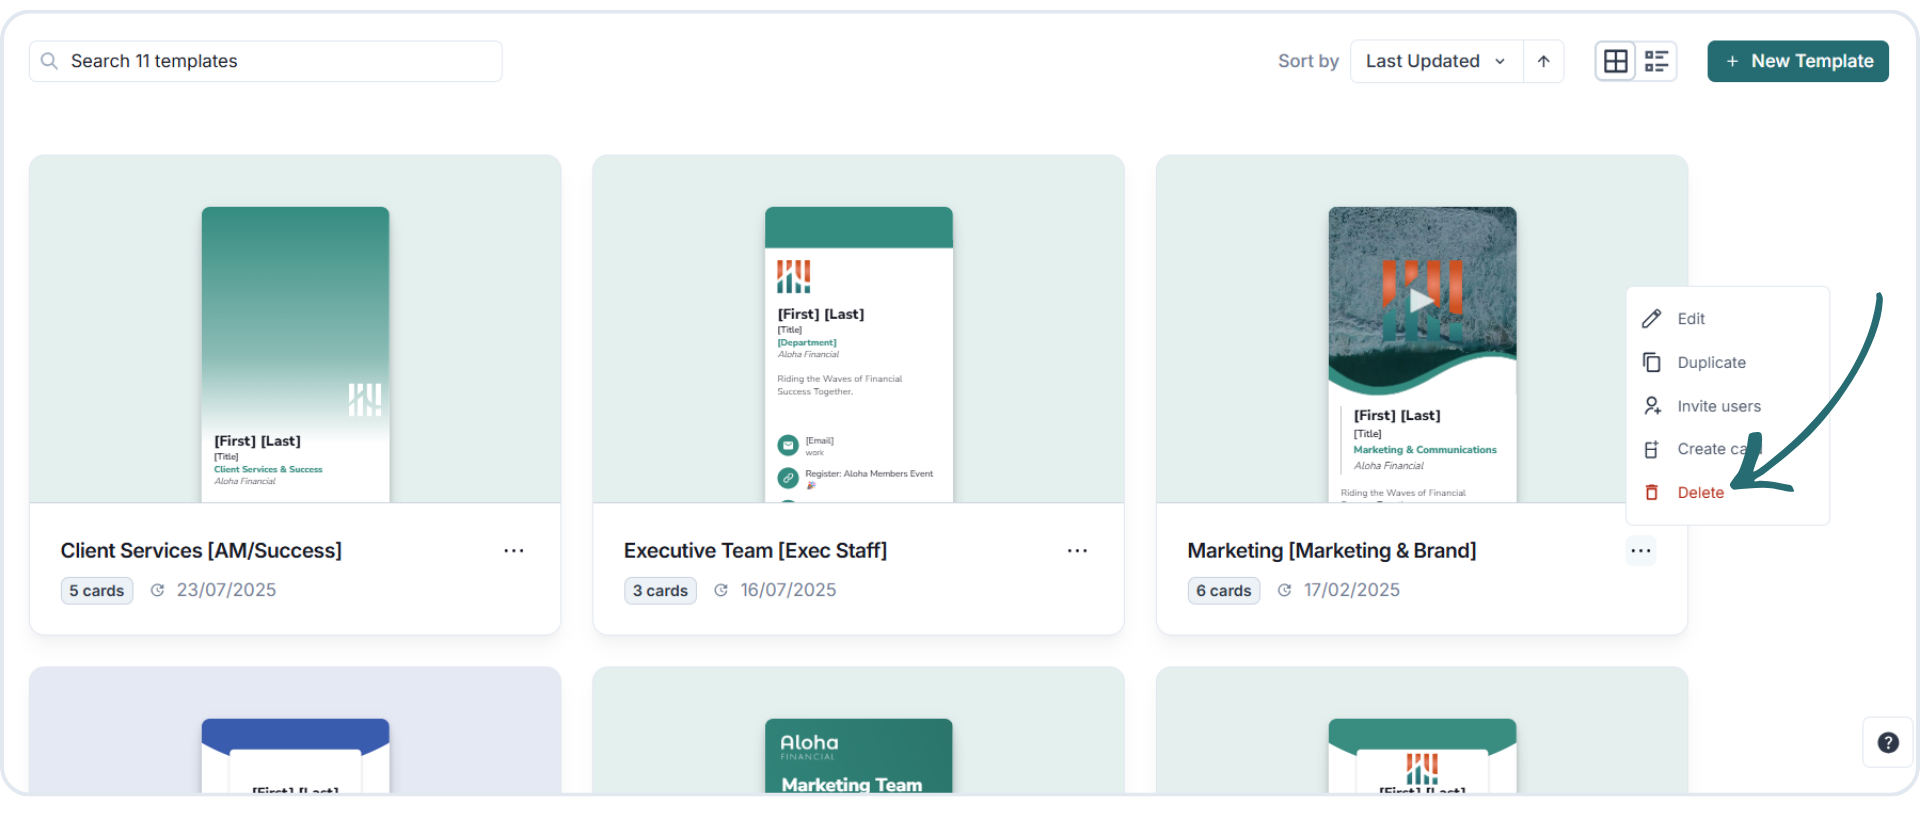
Task: Click refresh icon beside 16/07/2025
Action: pos(720,590)
